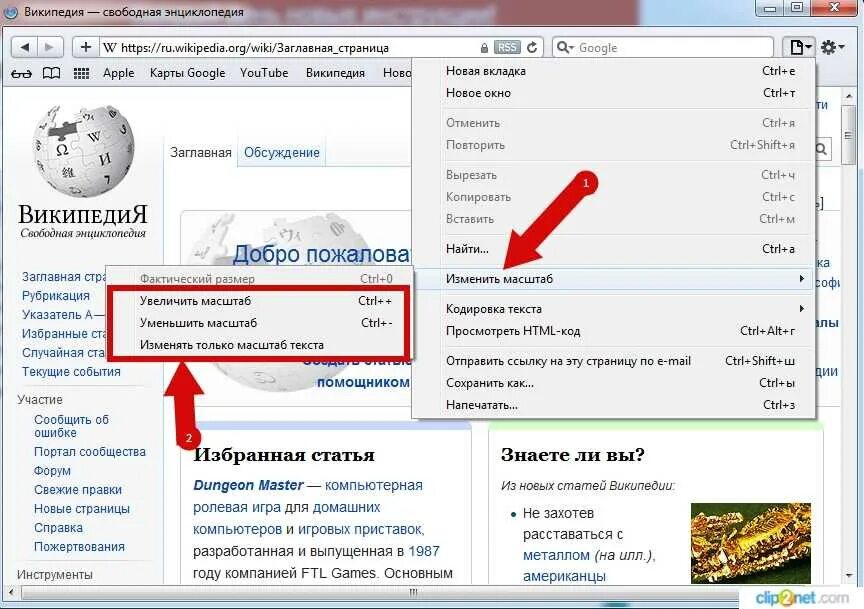Select Фактический размер in submenu

pos(259,279)
